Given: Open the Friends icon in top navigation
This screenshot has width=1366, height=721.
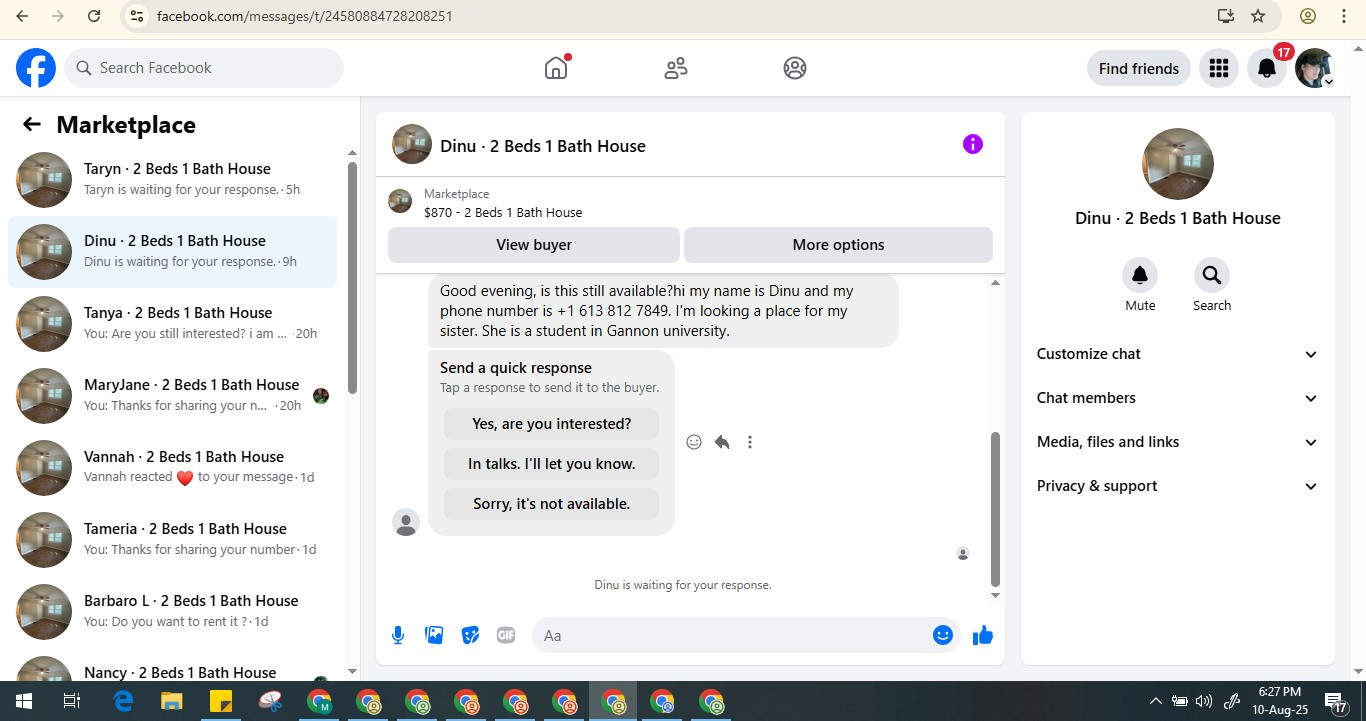Looking at the screenshot, I should pos(676,68).
